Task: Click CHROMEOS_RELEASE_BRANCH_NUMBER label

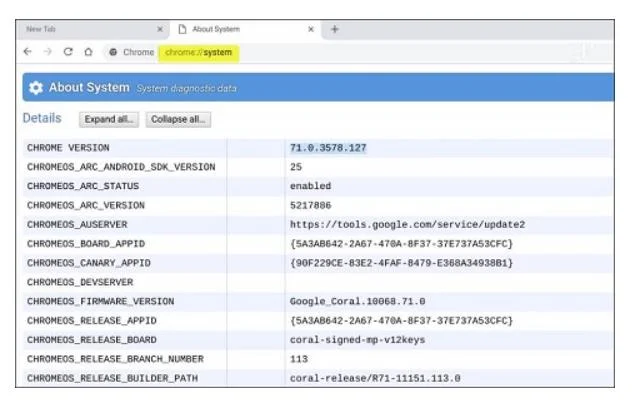Action: coord(115,359)
